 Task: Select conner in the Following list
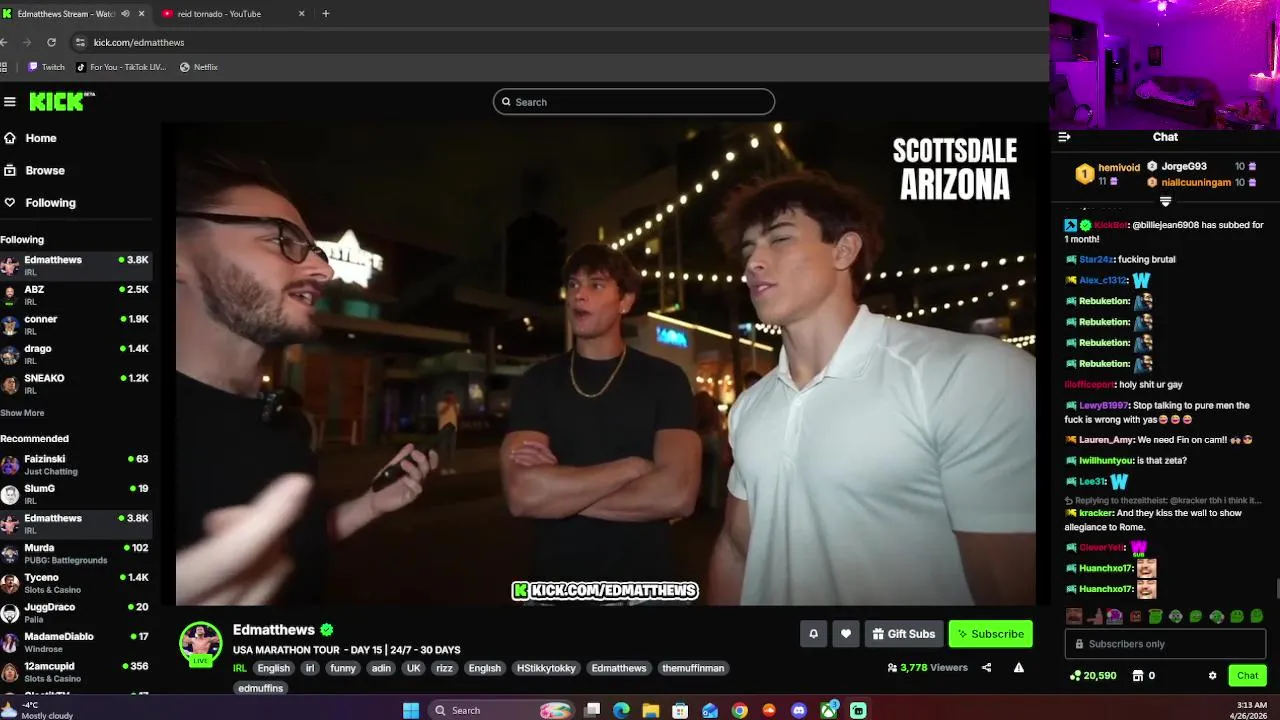coord(76,325)
